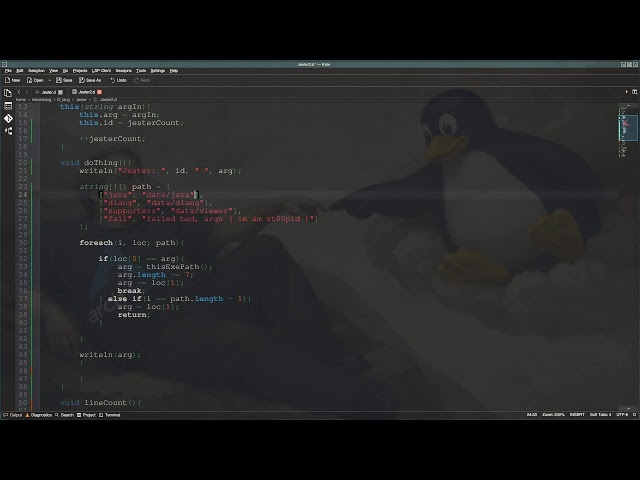Click the D_lang breadcrumb segment

point(63,100)
